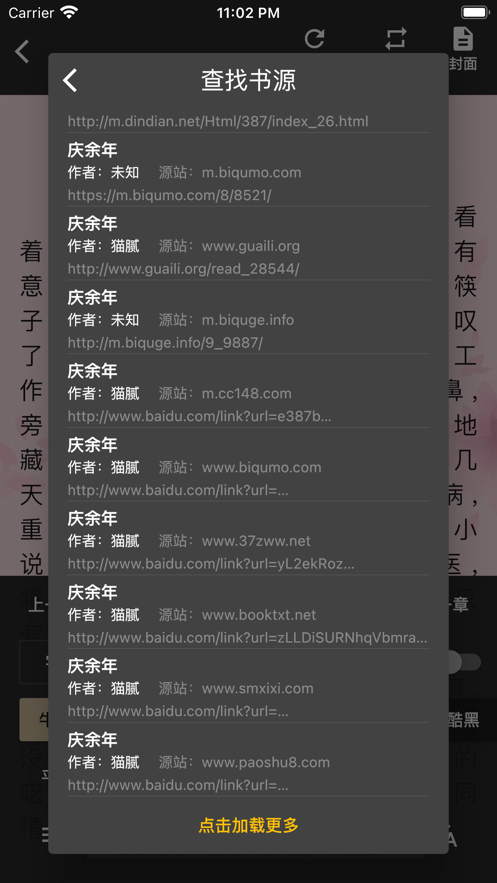Screen dimensions: 497x883
Task: Tap the battery icon in status bar
Action: point(475,12)
